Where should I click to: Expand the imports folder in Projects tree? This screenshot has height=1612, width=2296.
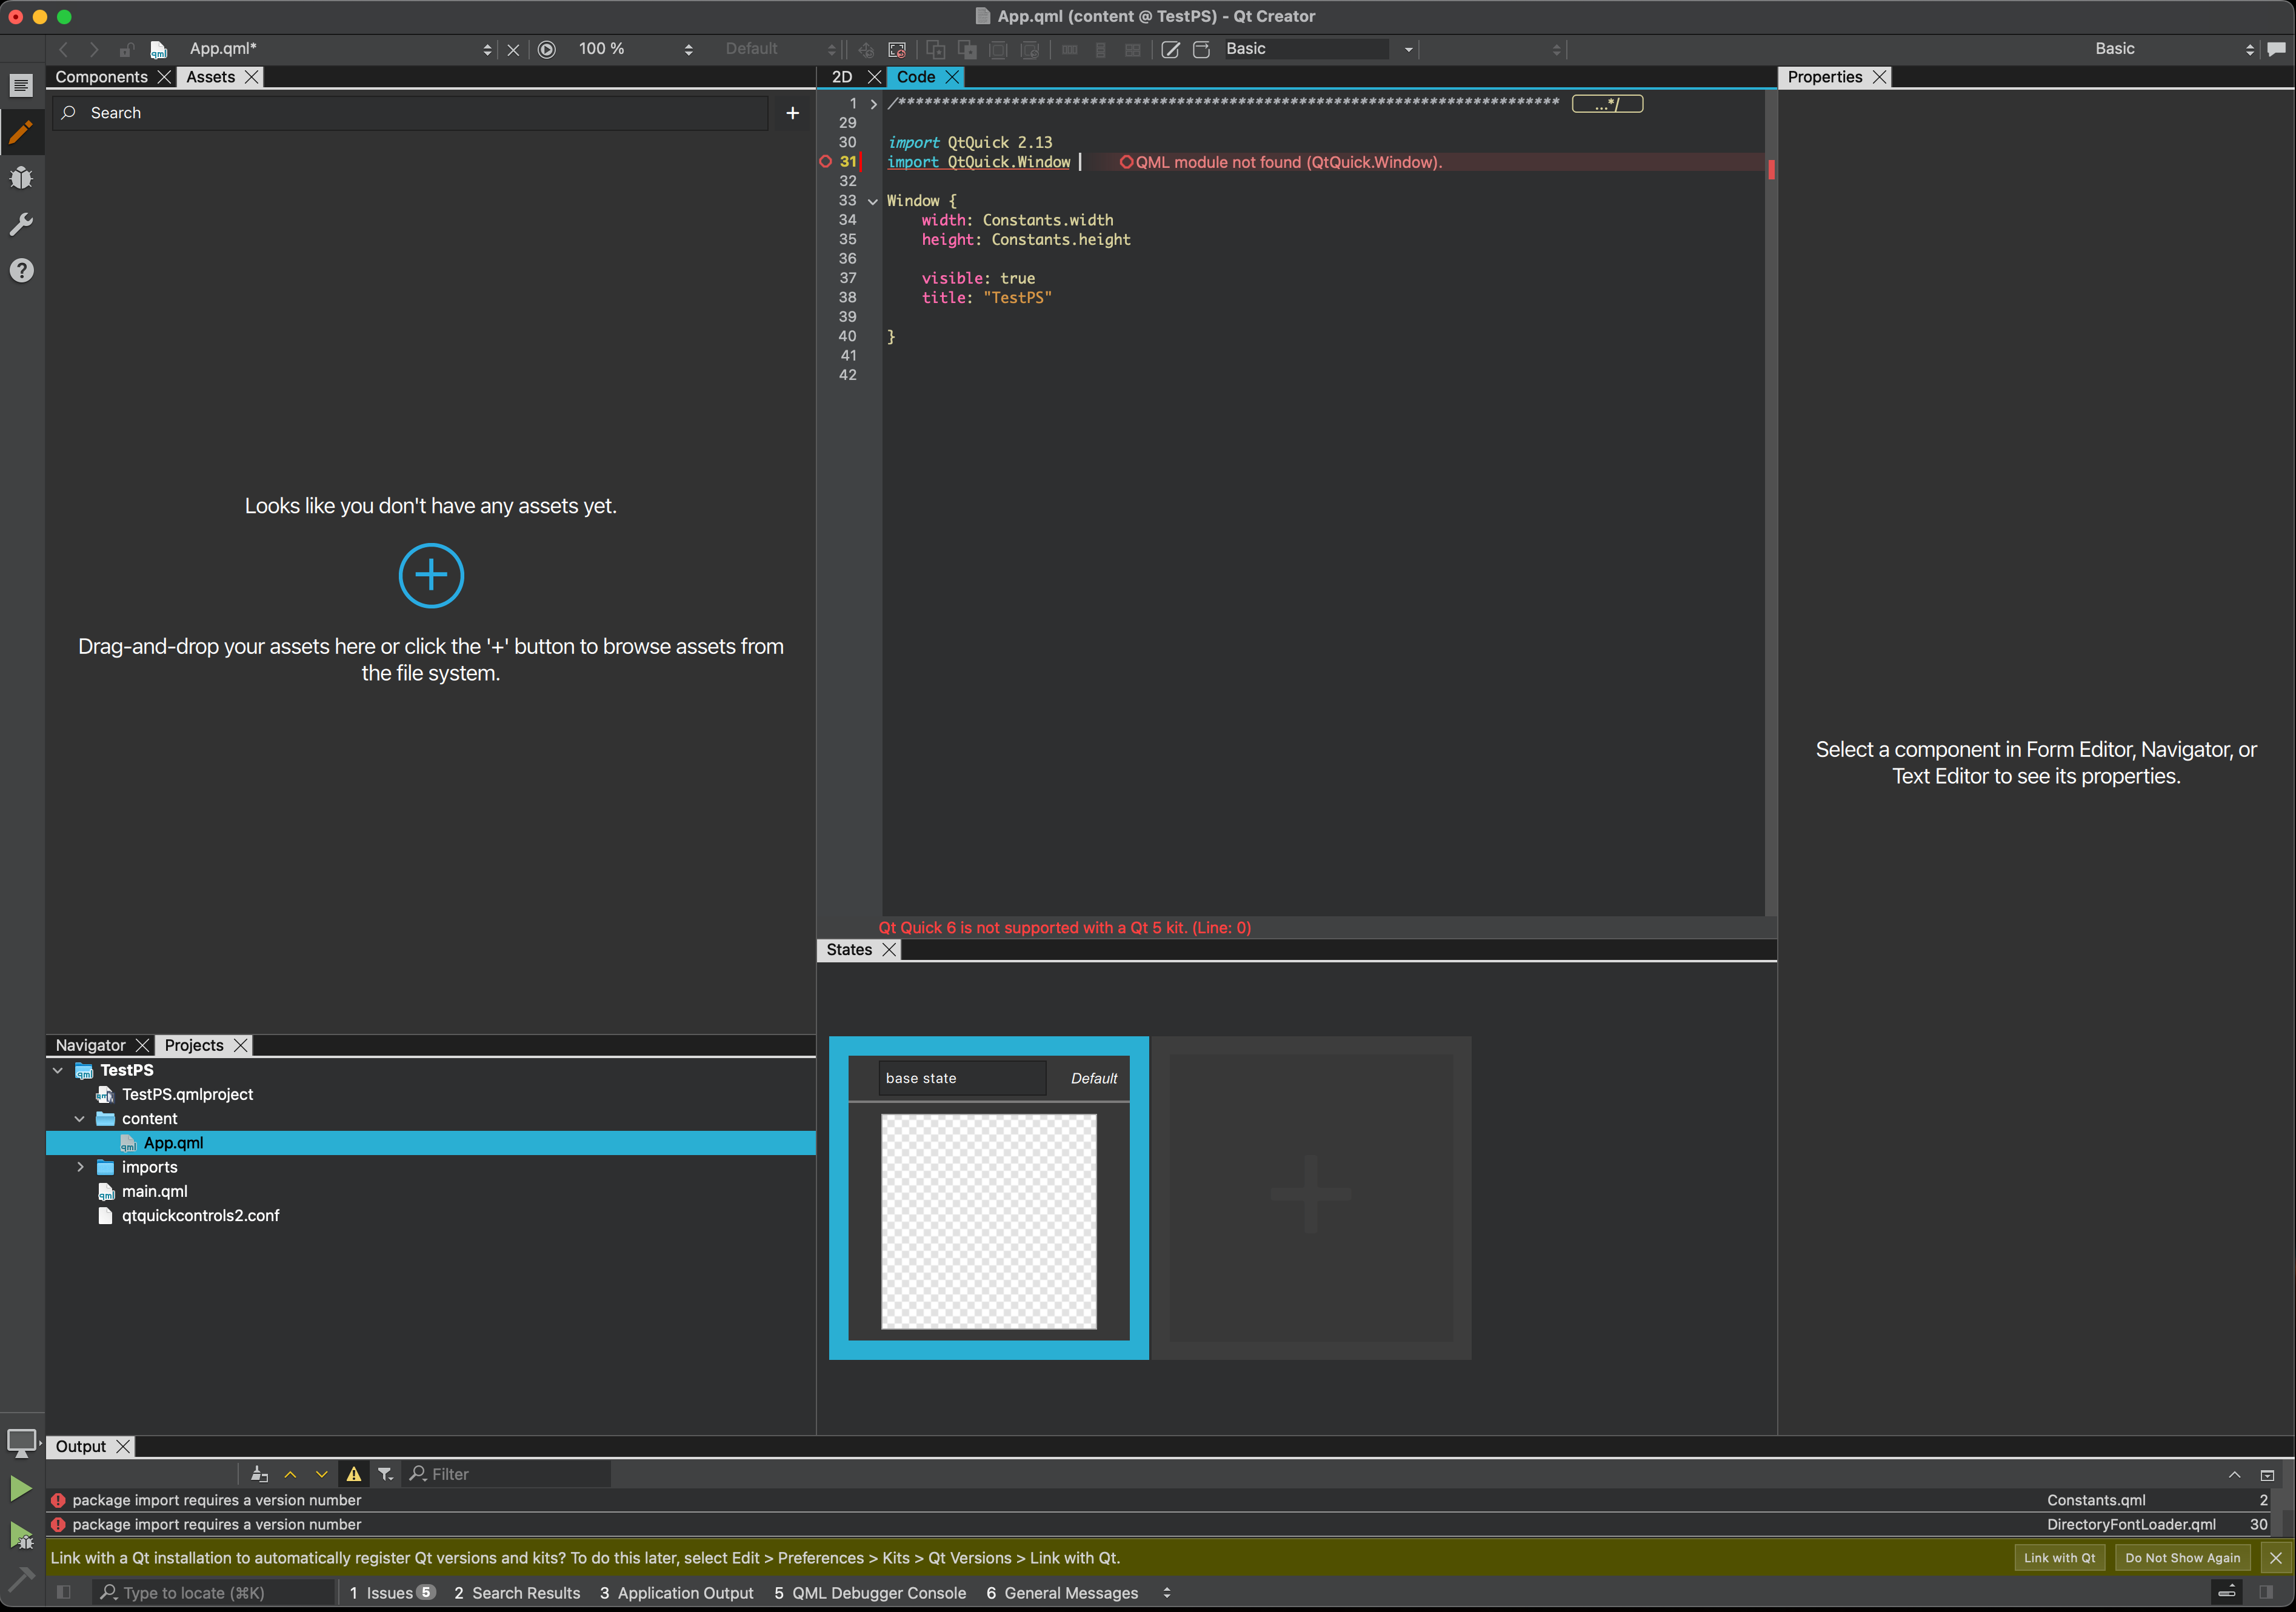[80, 1167]
